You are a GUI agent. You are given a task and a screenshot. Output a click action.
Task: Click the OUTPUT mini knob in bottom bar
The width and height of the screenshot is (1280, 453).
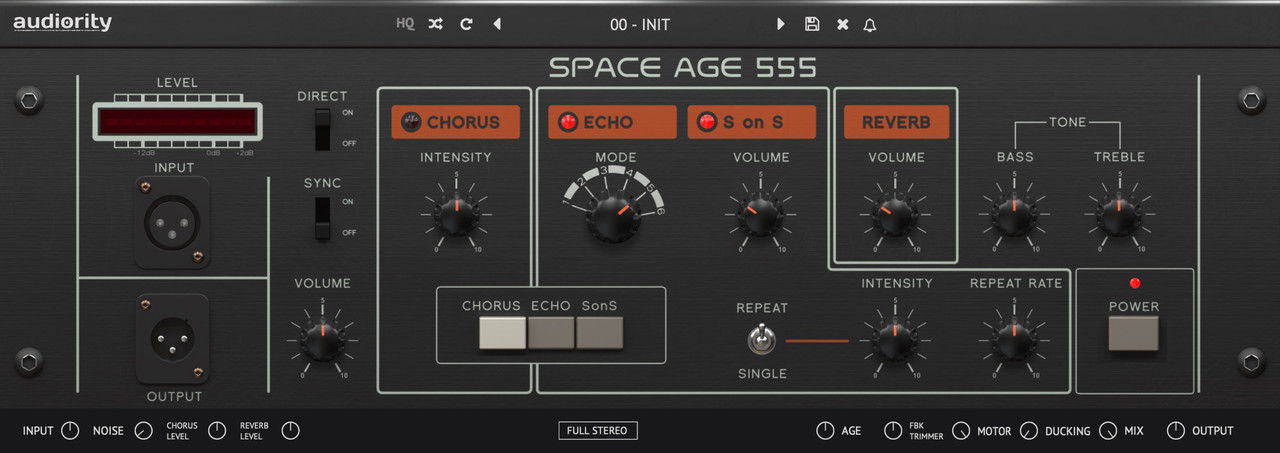pos(1176,431)
